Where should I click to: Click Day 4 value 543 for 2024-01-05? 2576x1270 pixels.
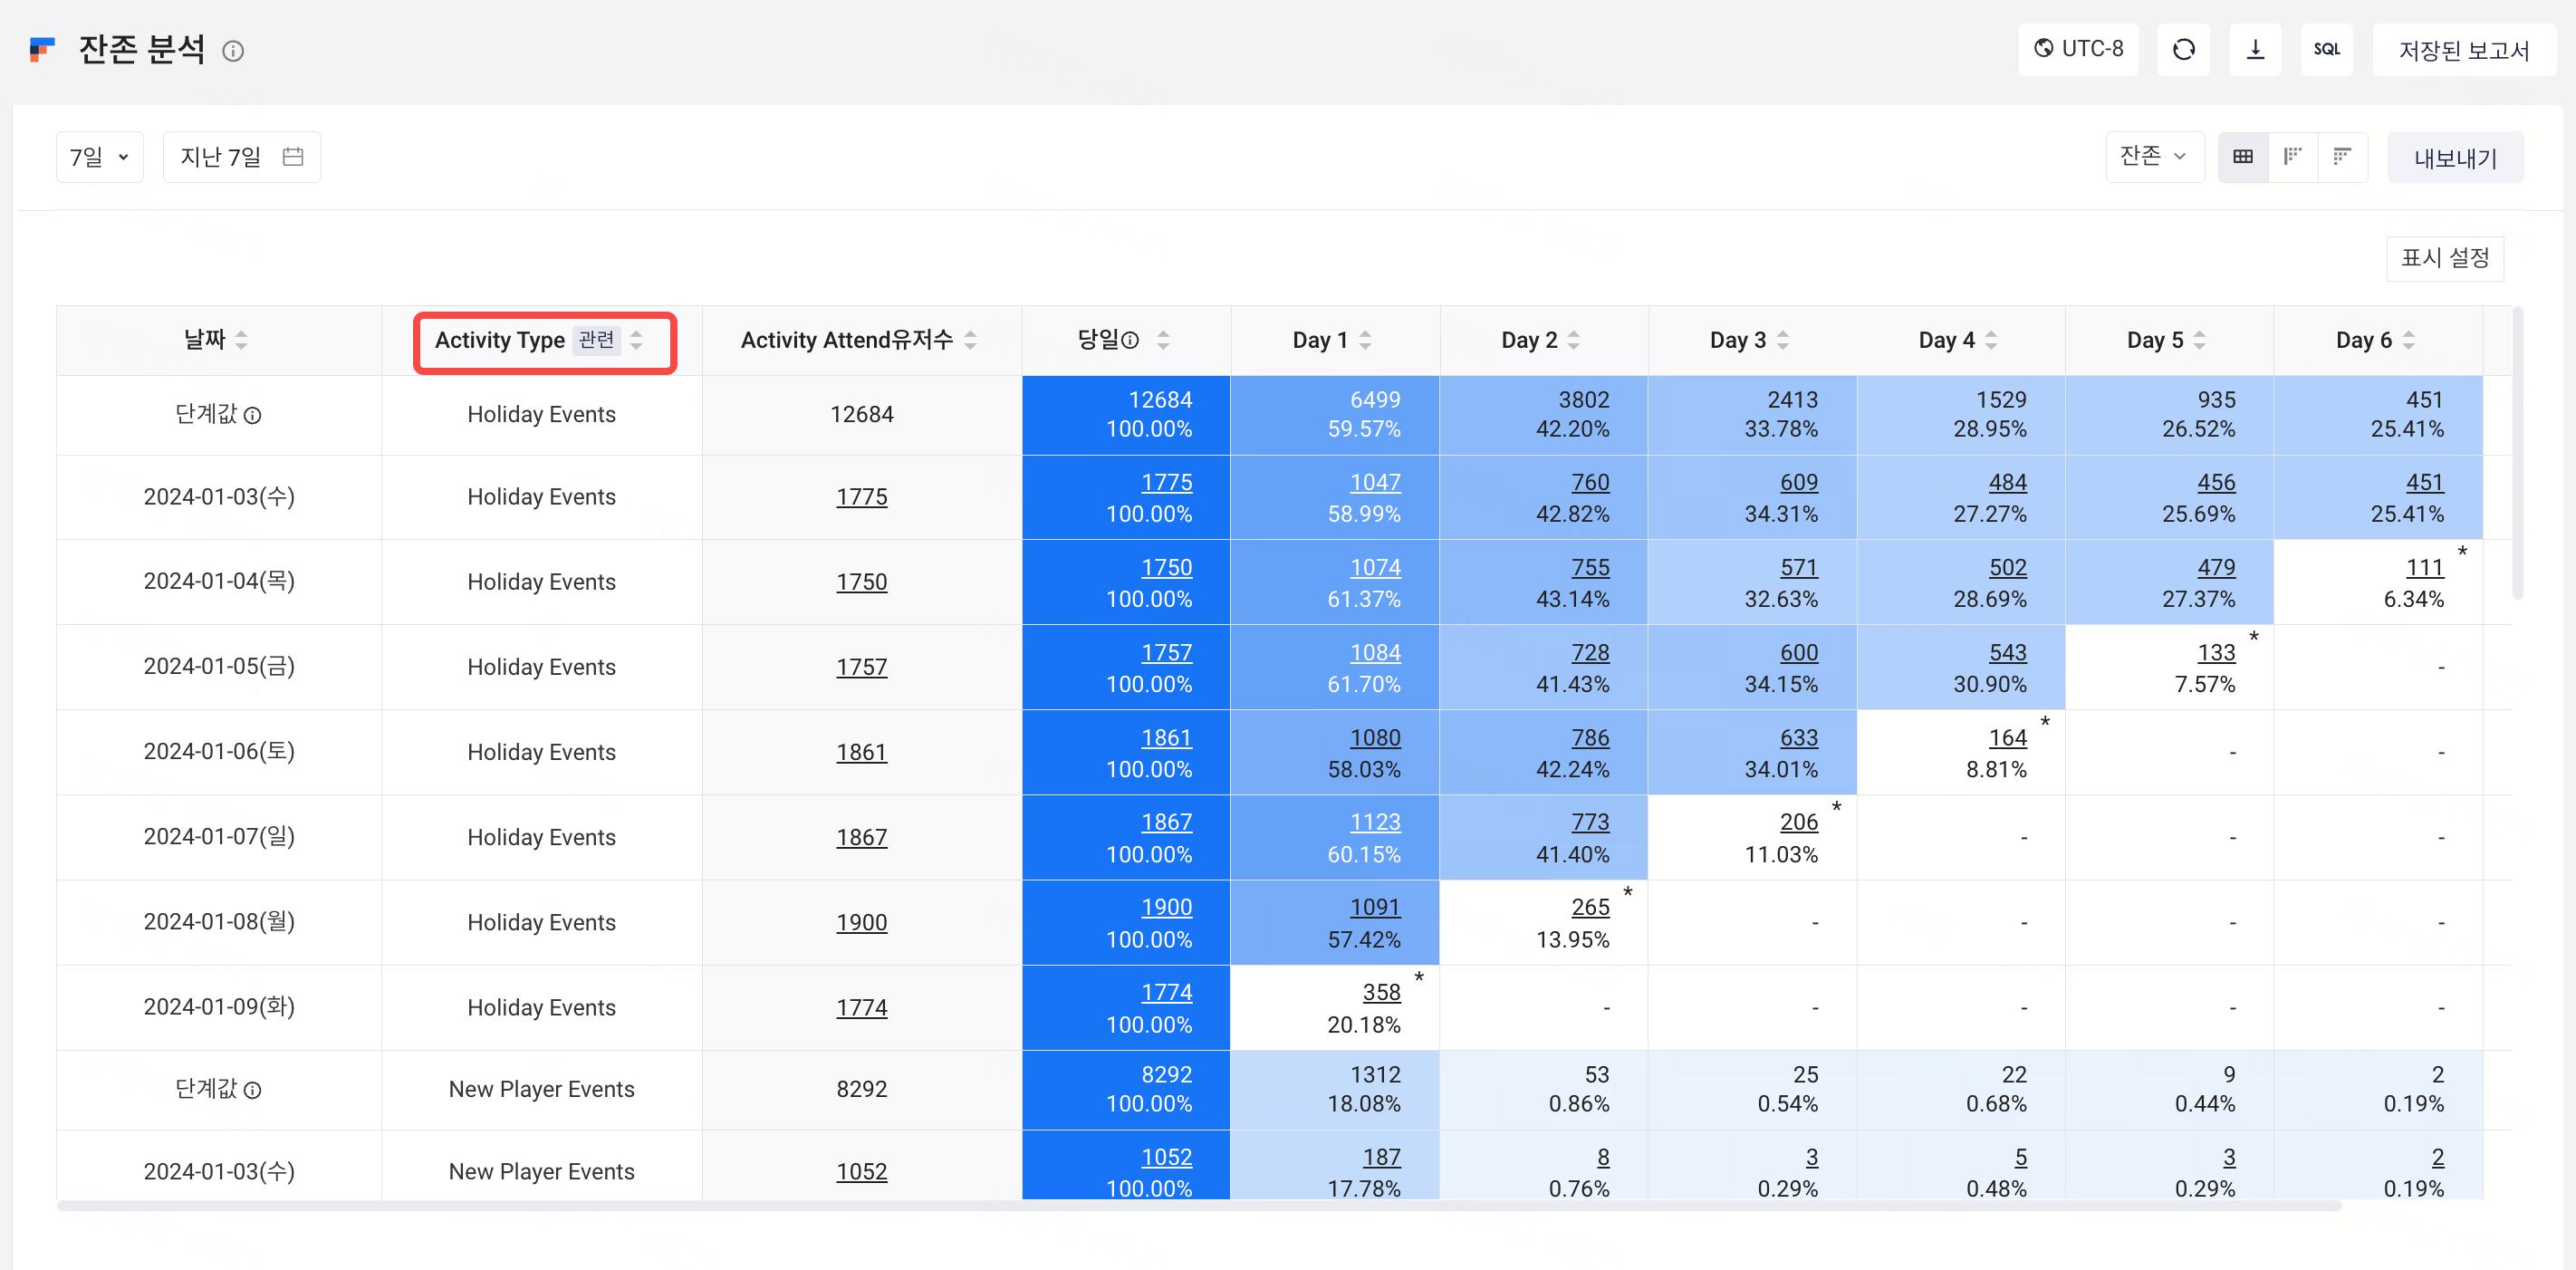2007,652
